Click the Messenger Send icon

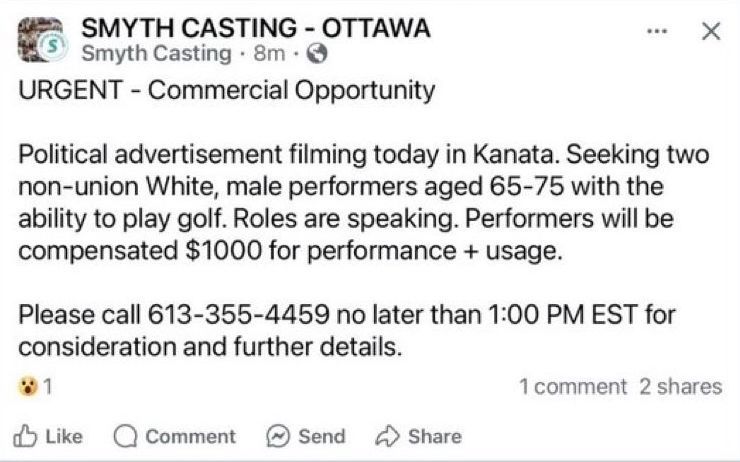[x=277, y=436]
